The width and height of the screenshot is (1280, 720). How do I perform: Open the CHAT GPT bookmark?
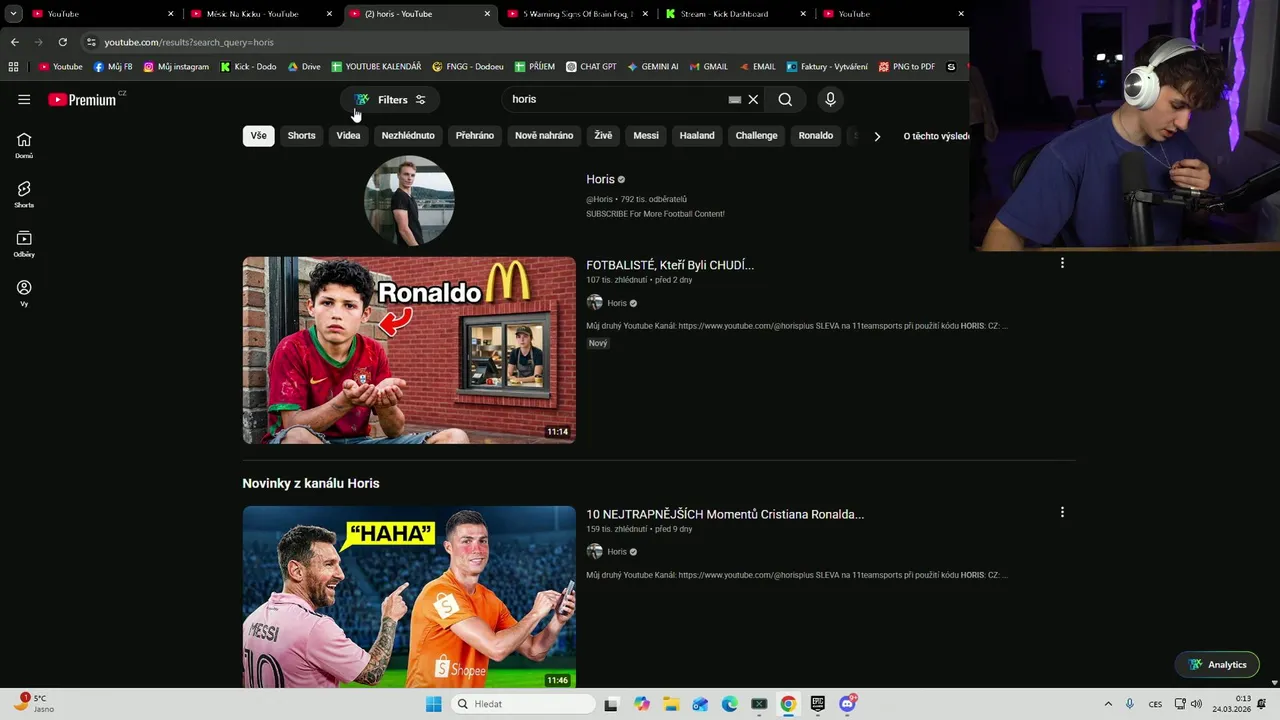(x=591, y=67)
